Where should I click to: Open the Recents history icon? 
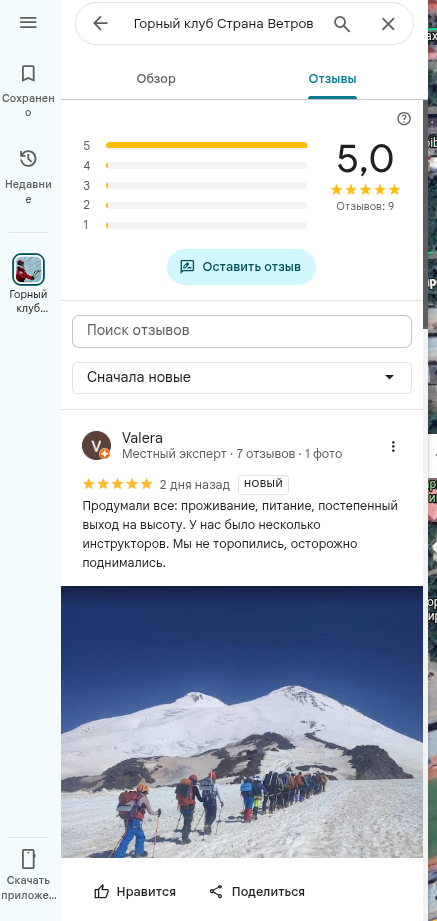(x=28, y=159)
